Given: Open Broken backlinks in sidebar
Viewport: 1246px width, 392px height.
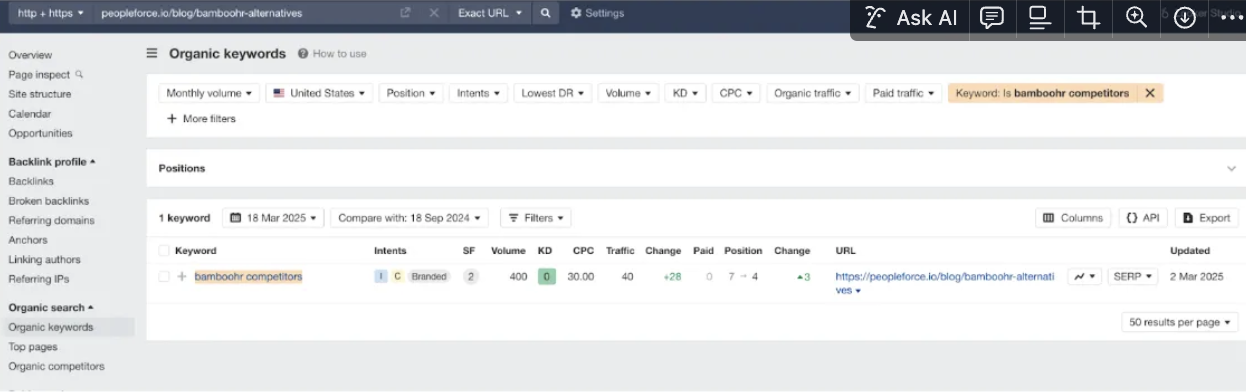Looking at the screenshot, I should [x=48, y=201].
